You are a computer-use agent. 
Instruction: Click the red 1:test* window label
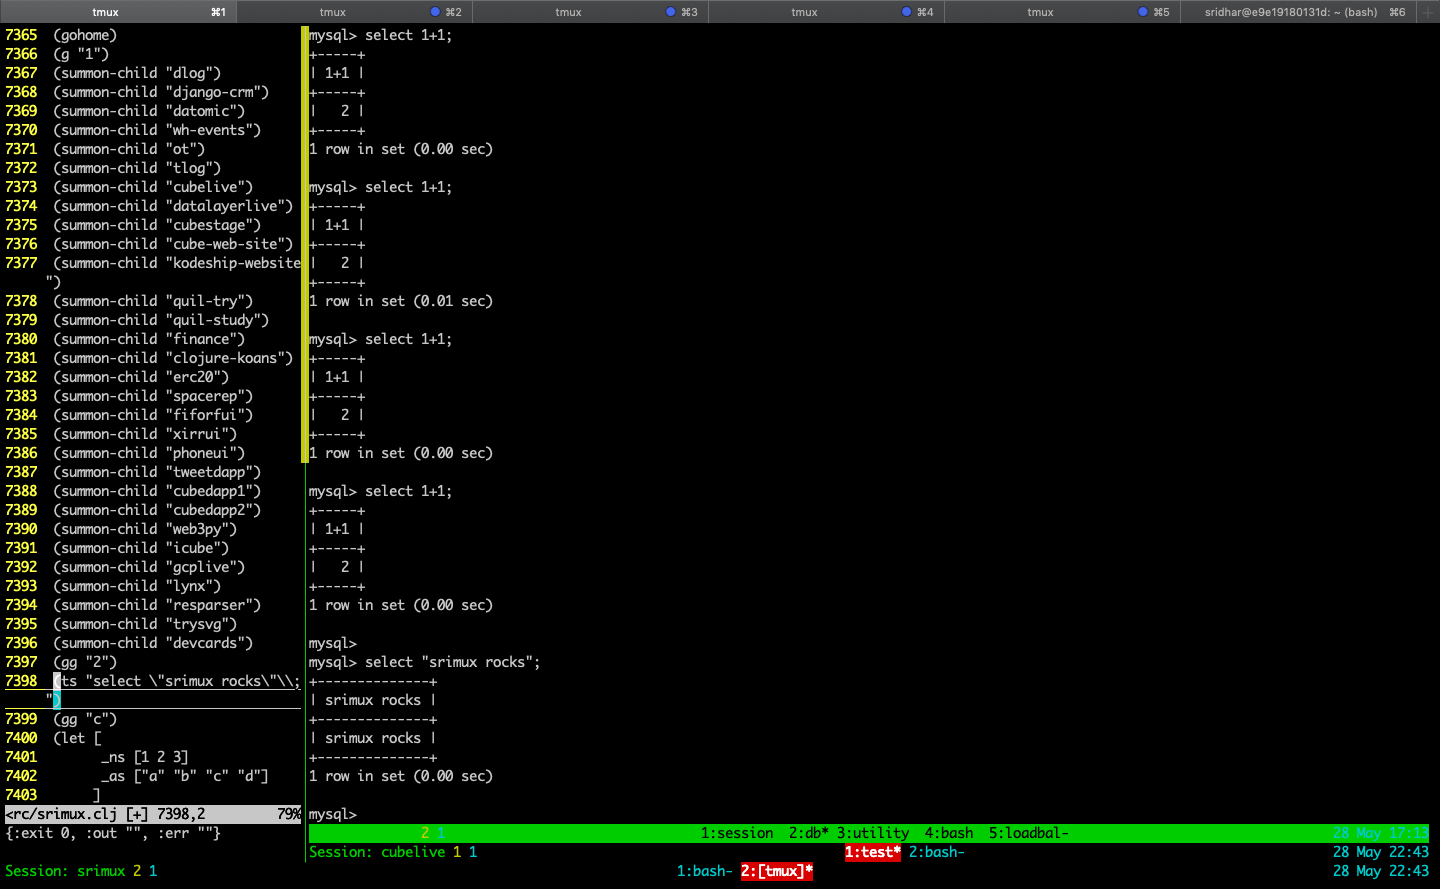[x=873, y=852]
